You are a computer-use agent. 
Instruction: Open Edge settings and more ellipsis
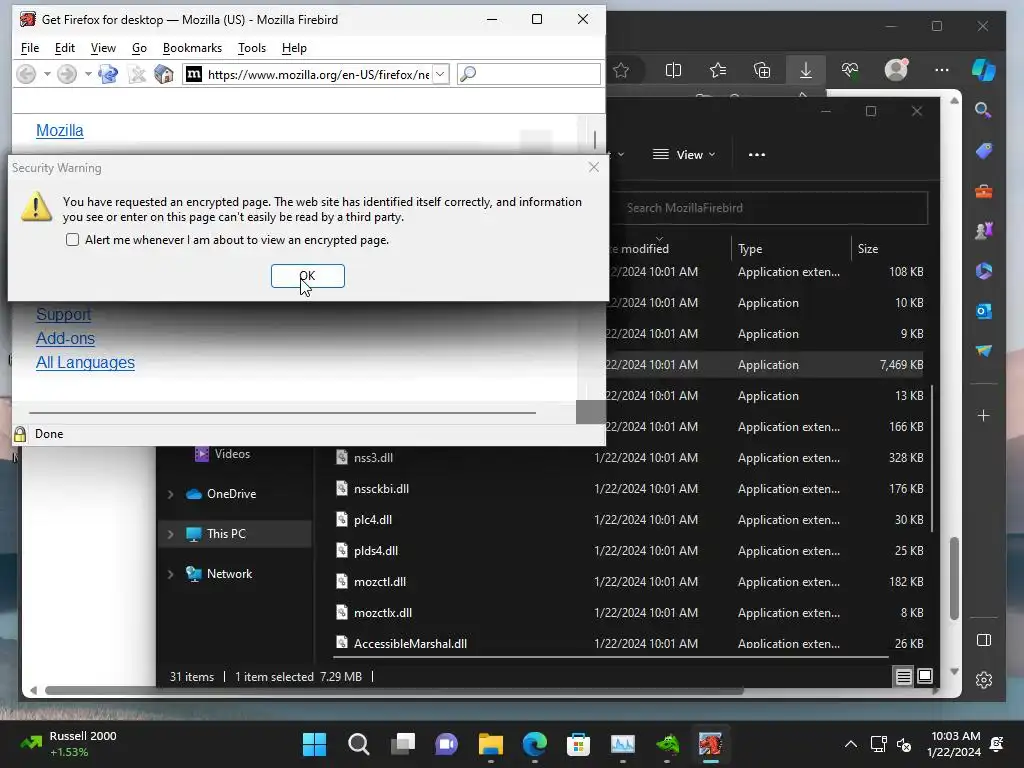[x=942, y=70]
